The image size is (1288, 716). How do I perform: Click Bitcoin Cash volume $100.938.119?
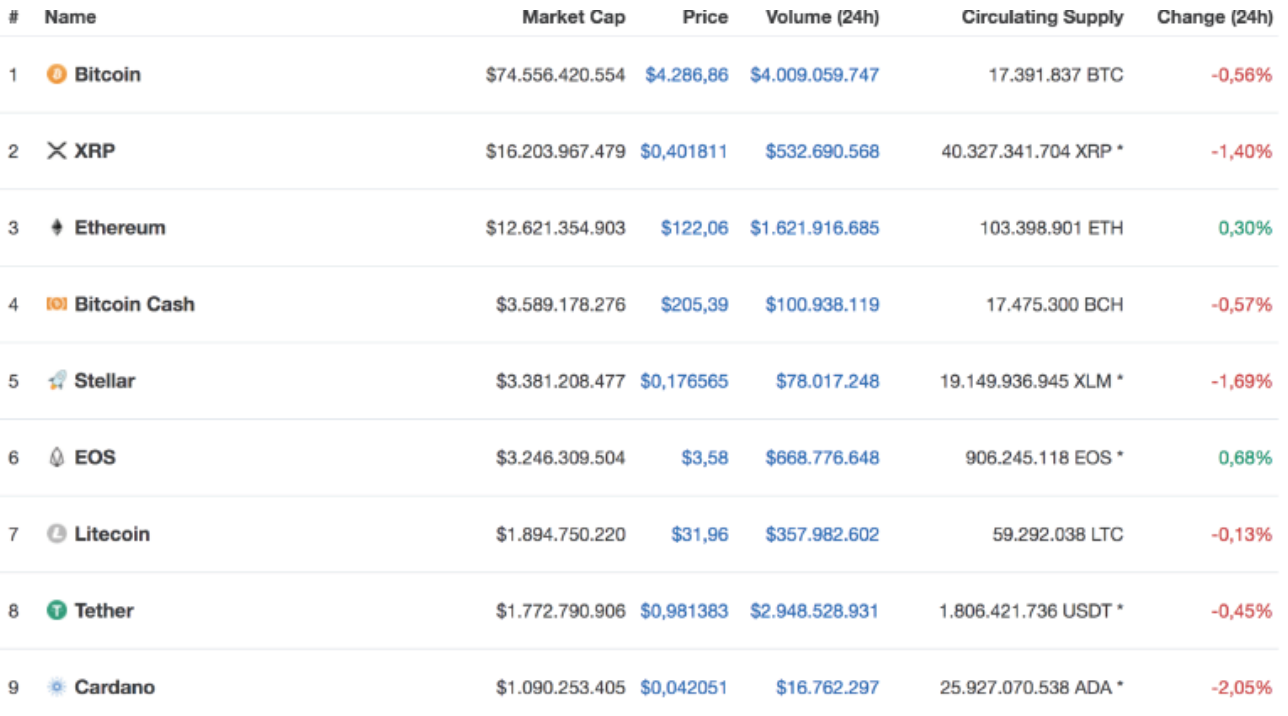tap(822, 304)
